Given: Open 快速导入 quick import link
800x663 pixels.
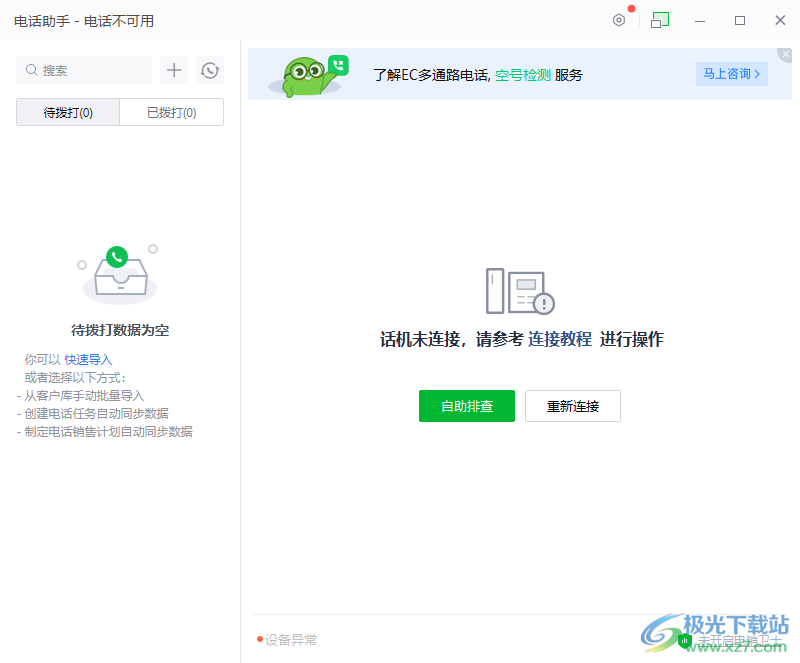Looking at the screenshot, I should pos(88,360).
